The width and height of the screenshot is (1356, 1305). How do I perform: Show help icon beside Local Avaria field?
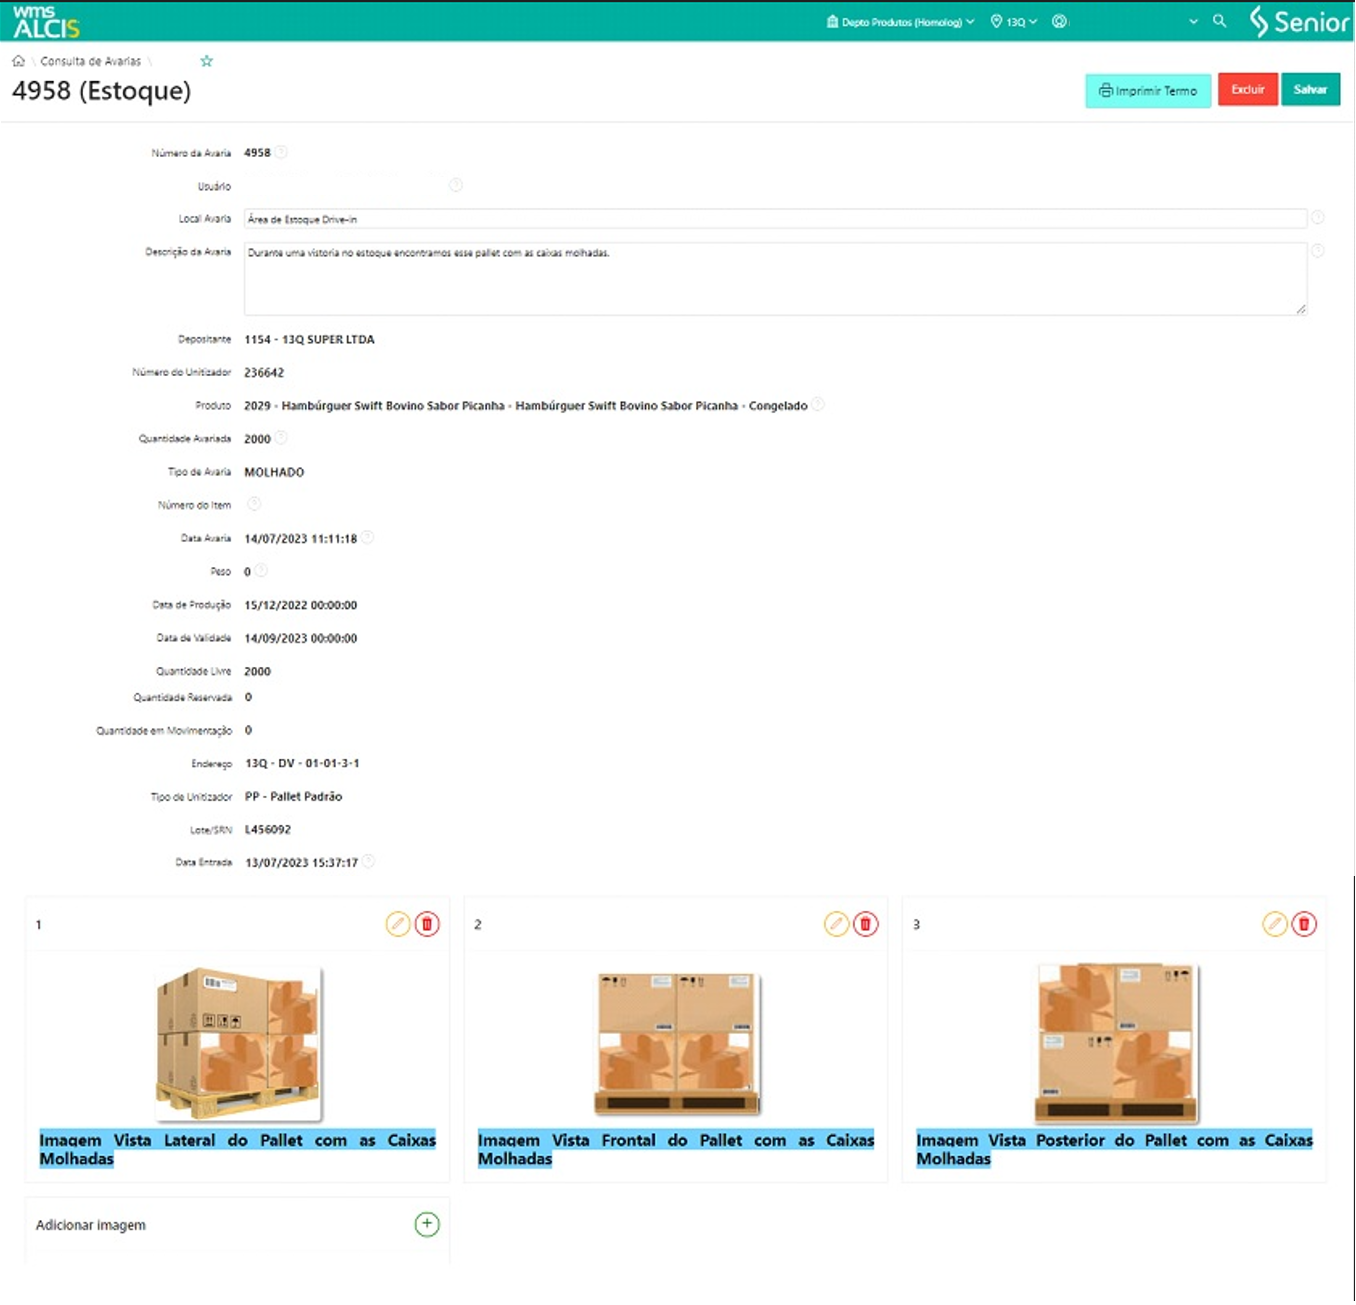(1318, 217)
